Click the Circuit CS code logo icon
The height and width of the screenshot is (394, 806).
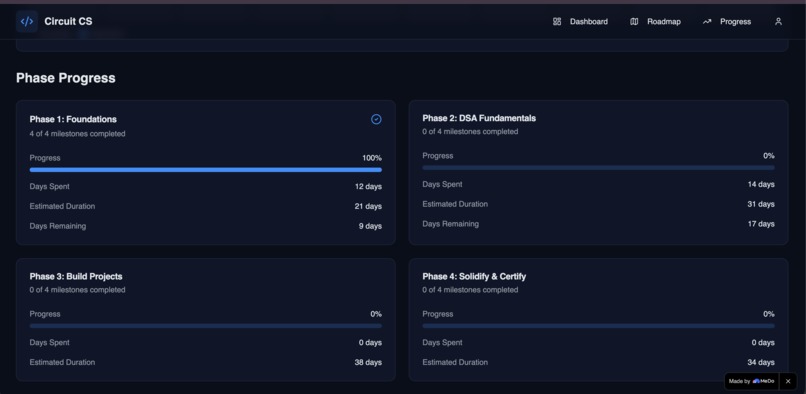pos(27,22)
